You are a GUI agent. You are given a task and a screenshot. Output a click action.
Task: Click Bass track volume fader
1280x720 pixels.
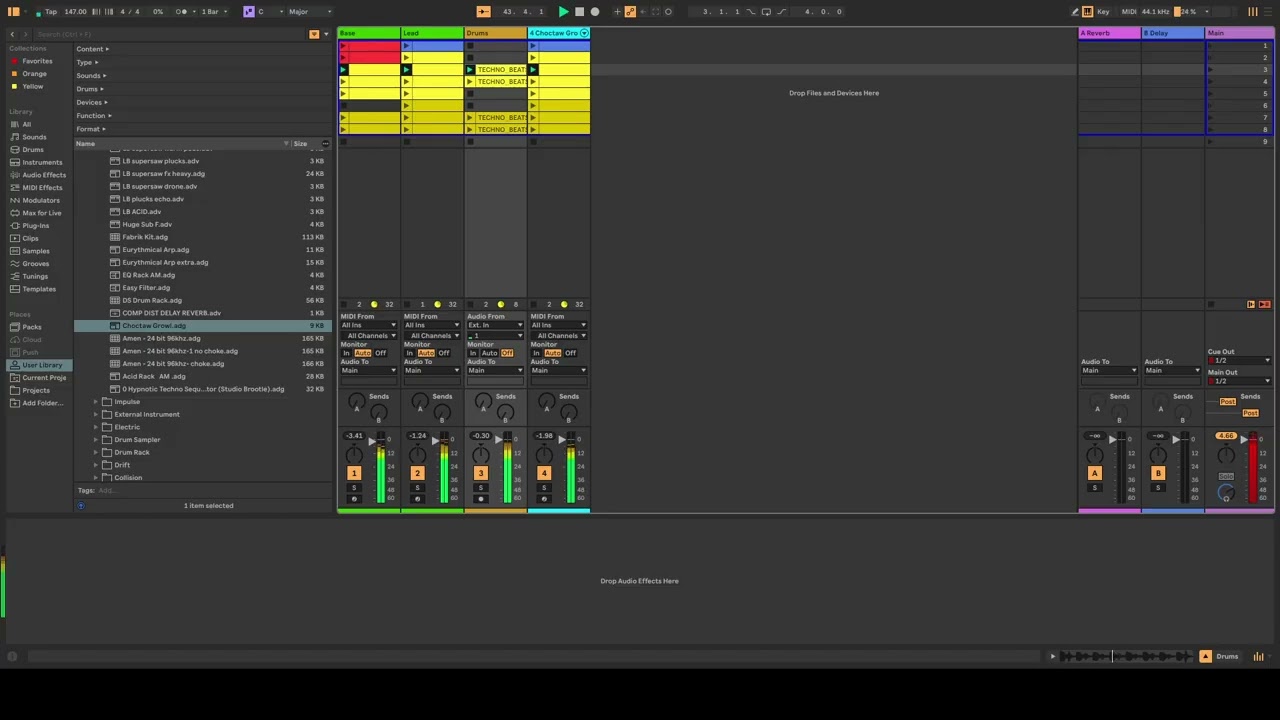[371, 441]
